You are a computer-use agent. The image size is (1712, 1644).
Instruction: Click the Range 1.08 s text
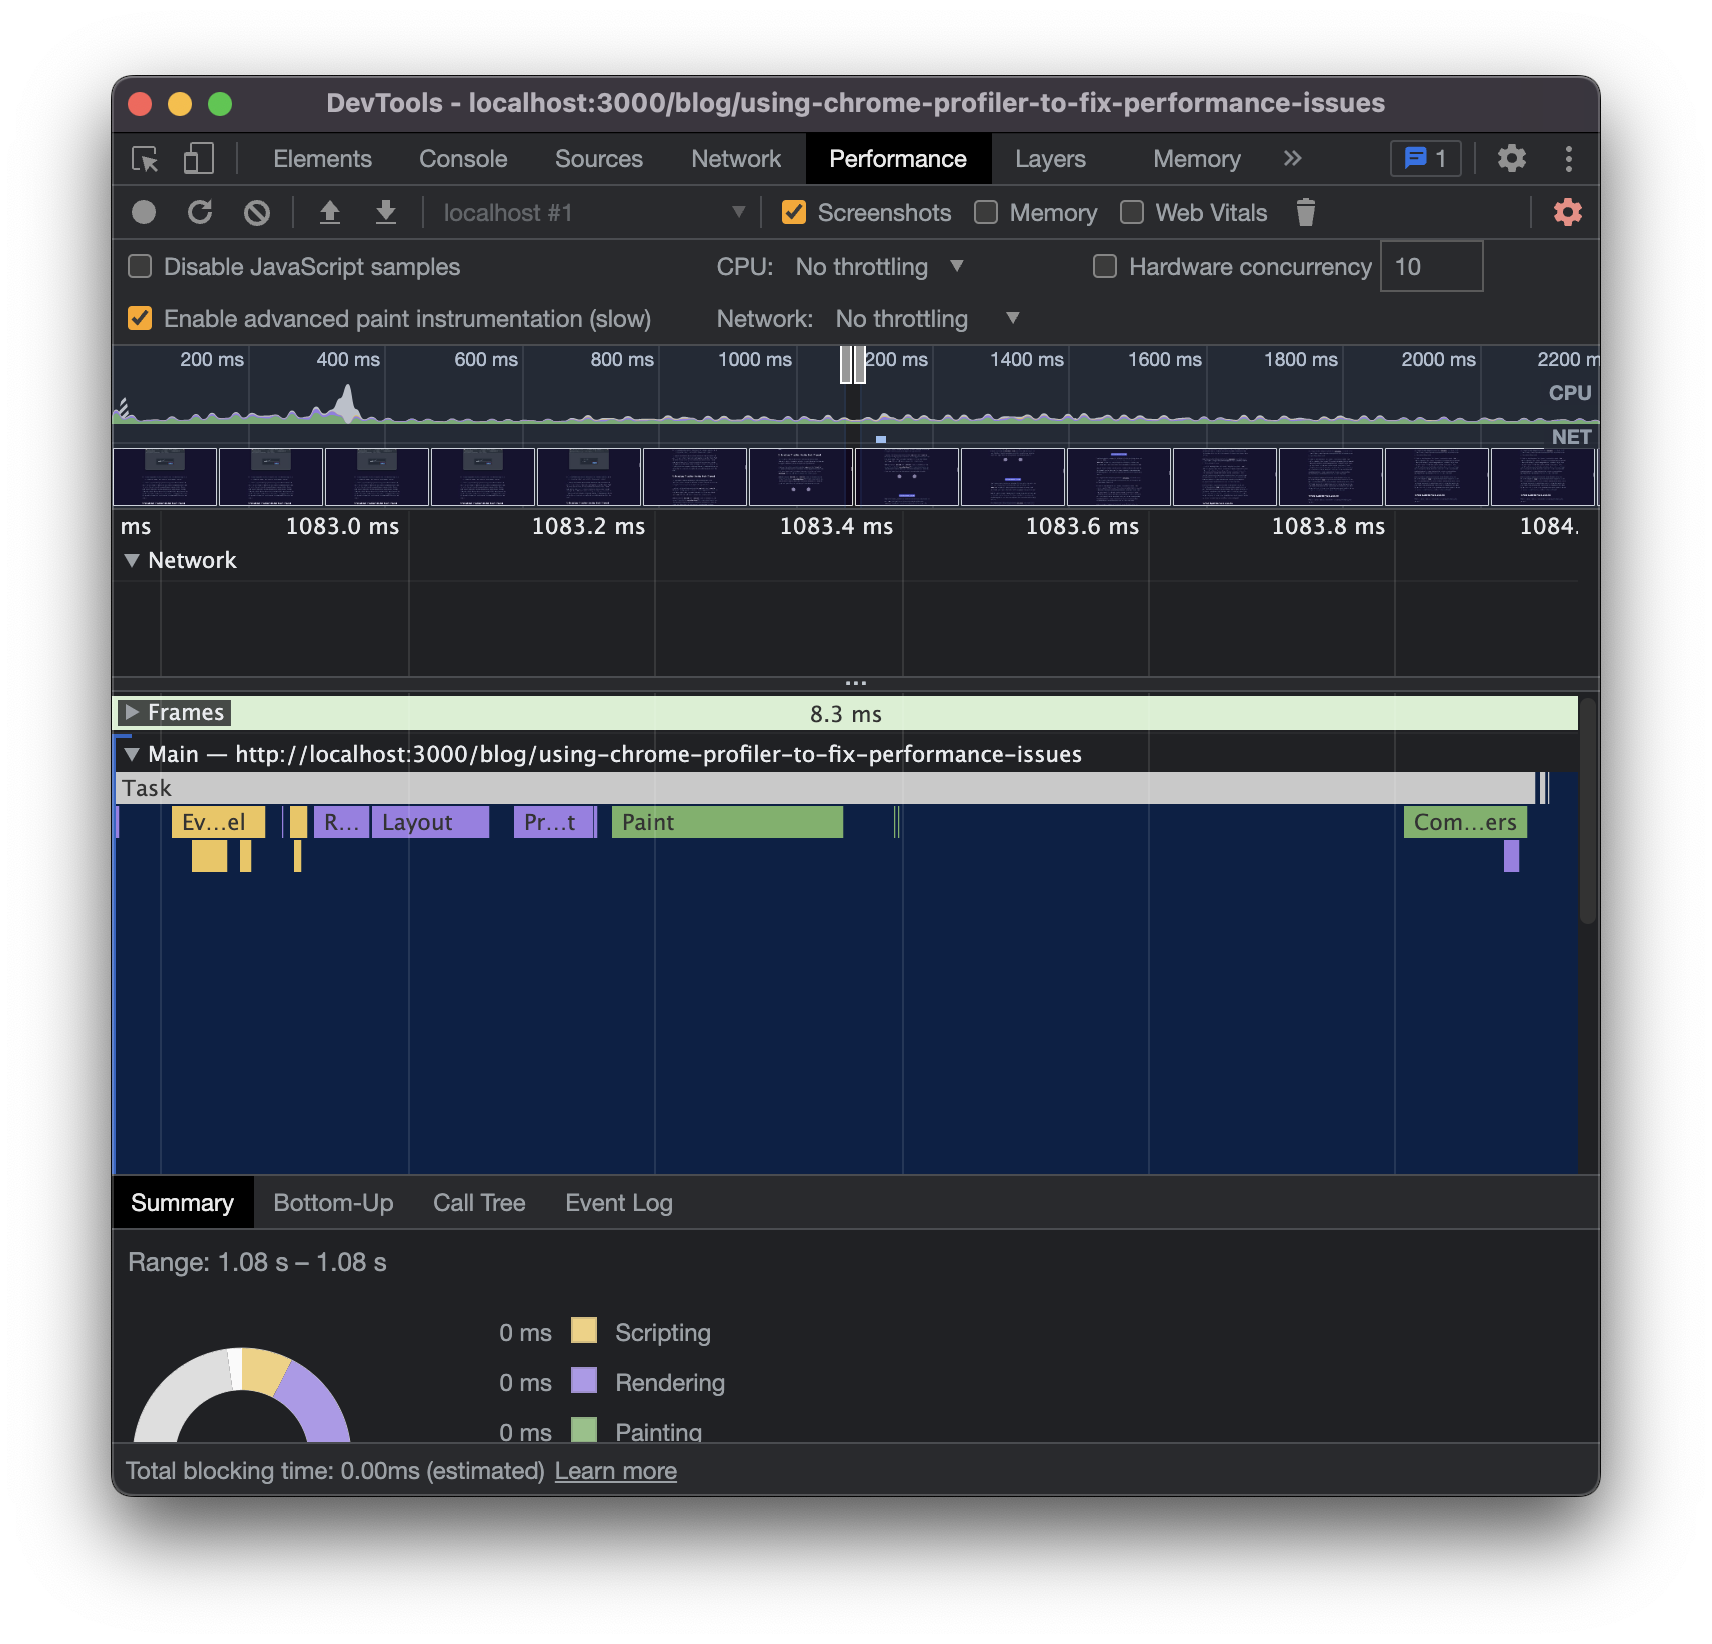coord(257,1263)
